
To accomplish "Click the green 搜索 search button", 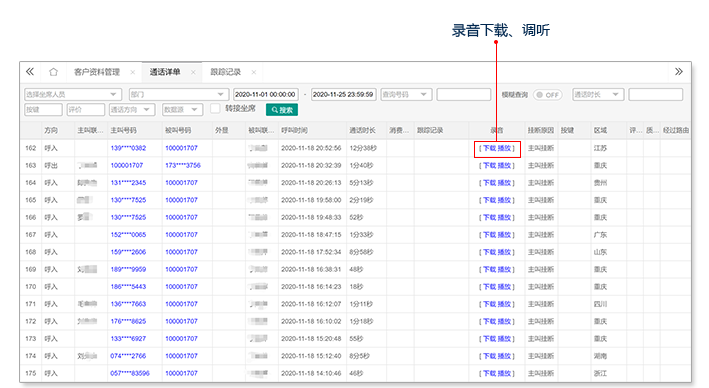I will [x=282, y=110].
